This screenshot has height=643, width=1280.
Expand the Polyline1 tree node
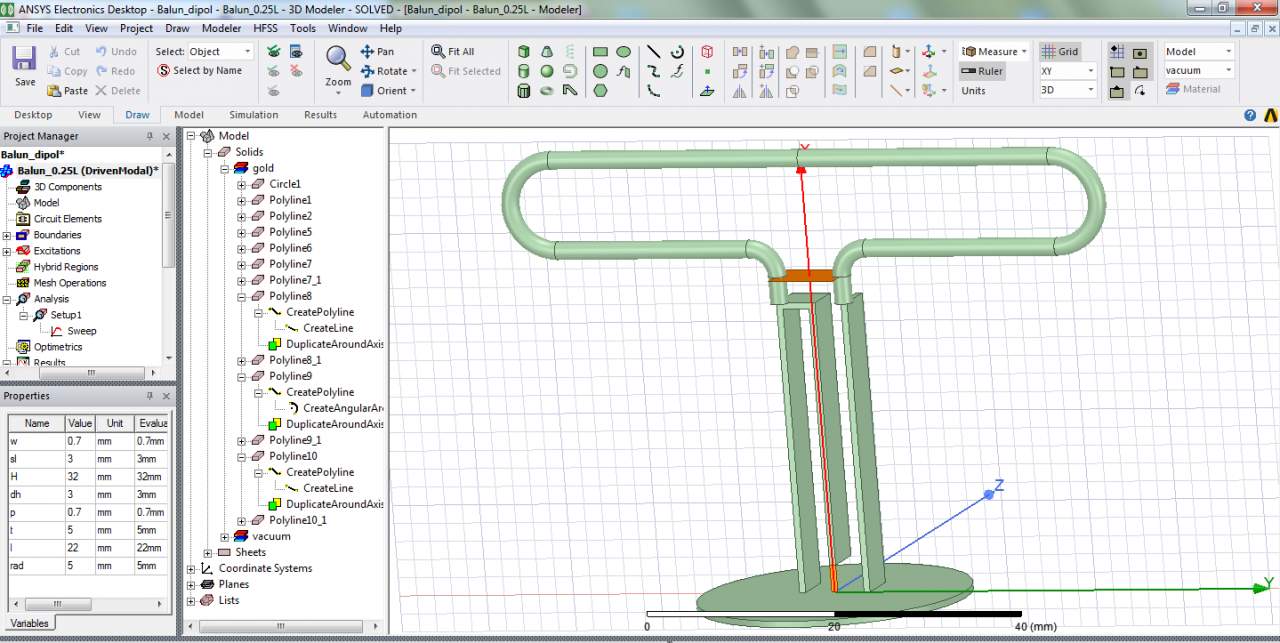241,201
